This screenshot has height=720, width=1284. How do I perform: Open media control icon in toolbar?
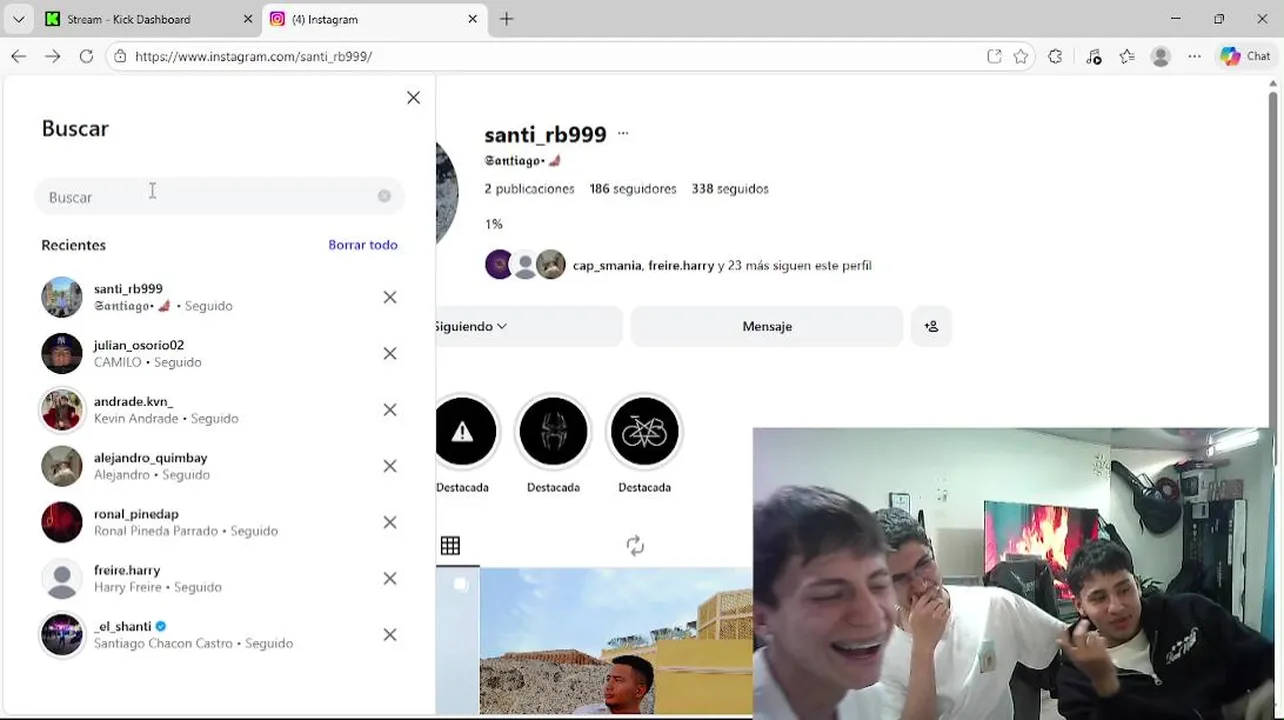(1093, 56)
